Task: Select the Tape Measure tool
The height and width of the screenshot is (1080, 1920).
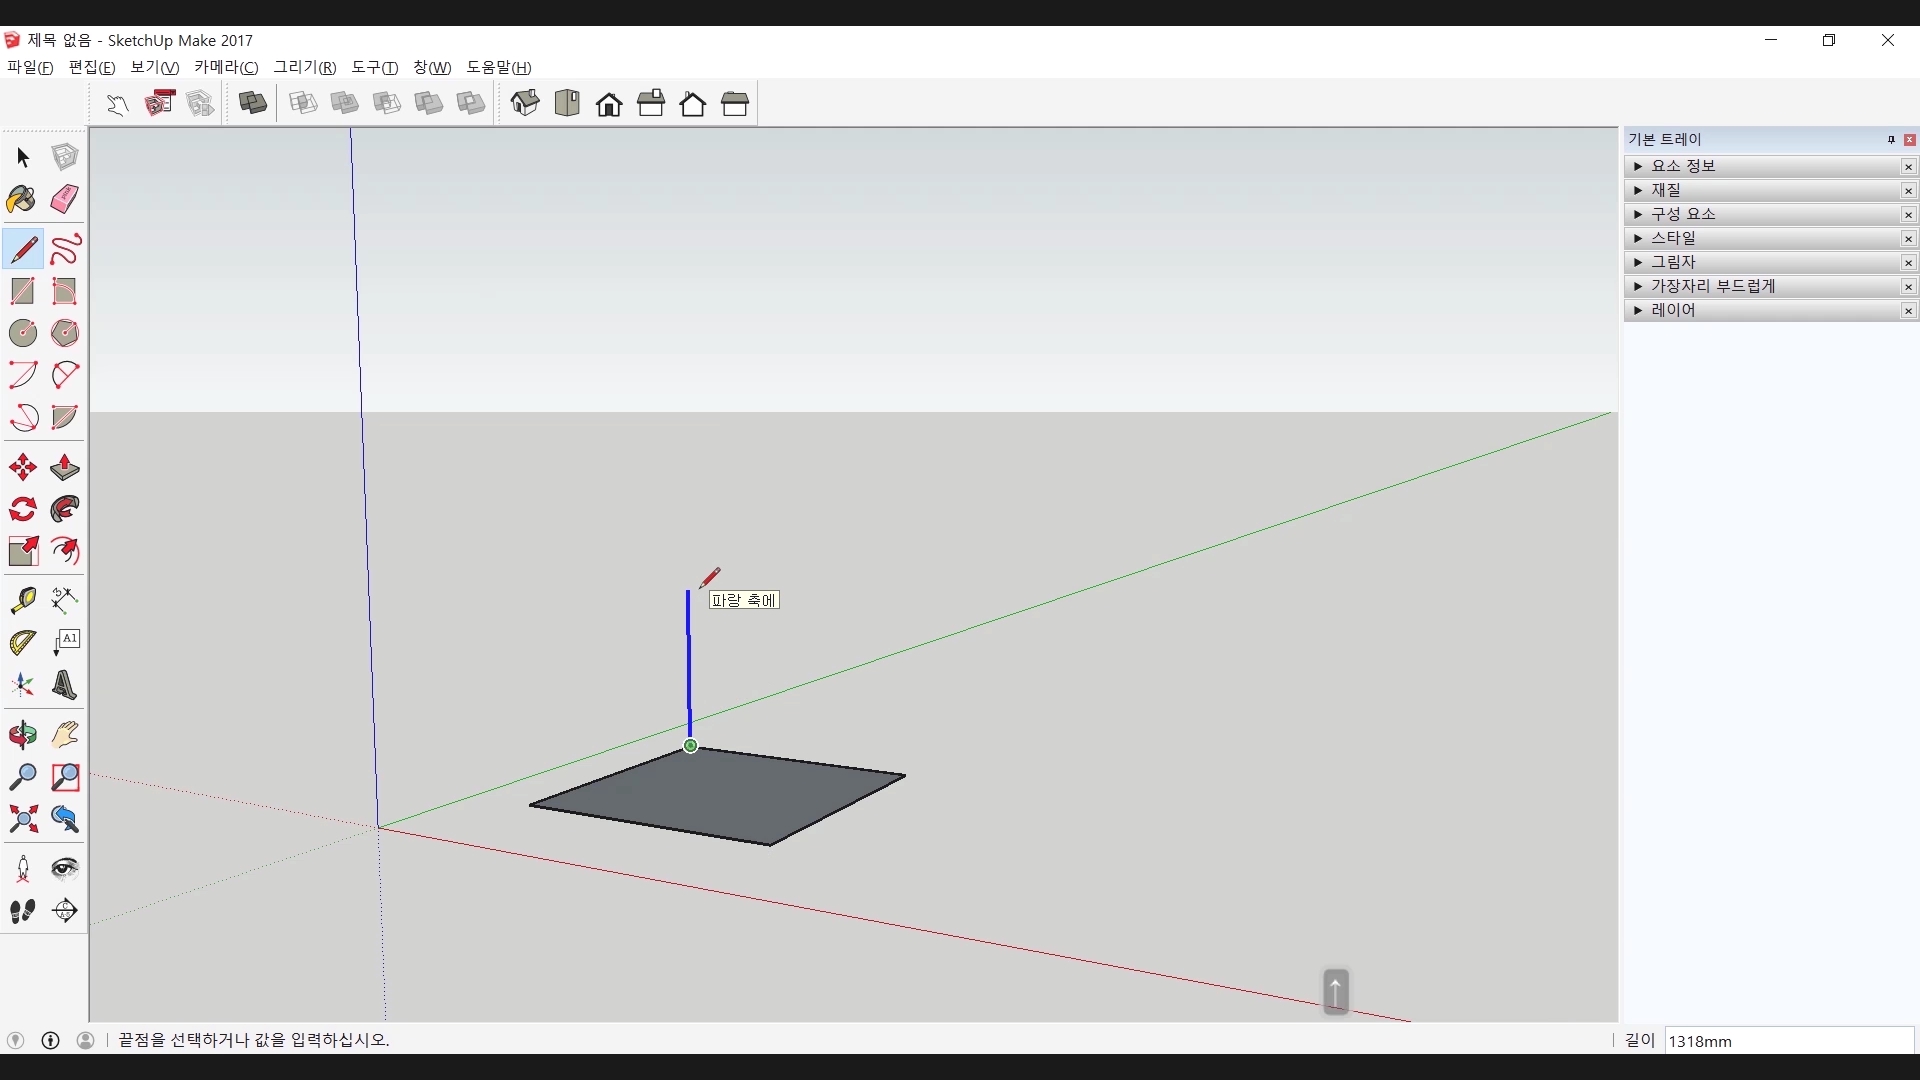Action: click(22, 600)
